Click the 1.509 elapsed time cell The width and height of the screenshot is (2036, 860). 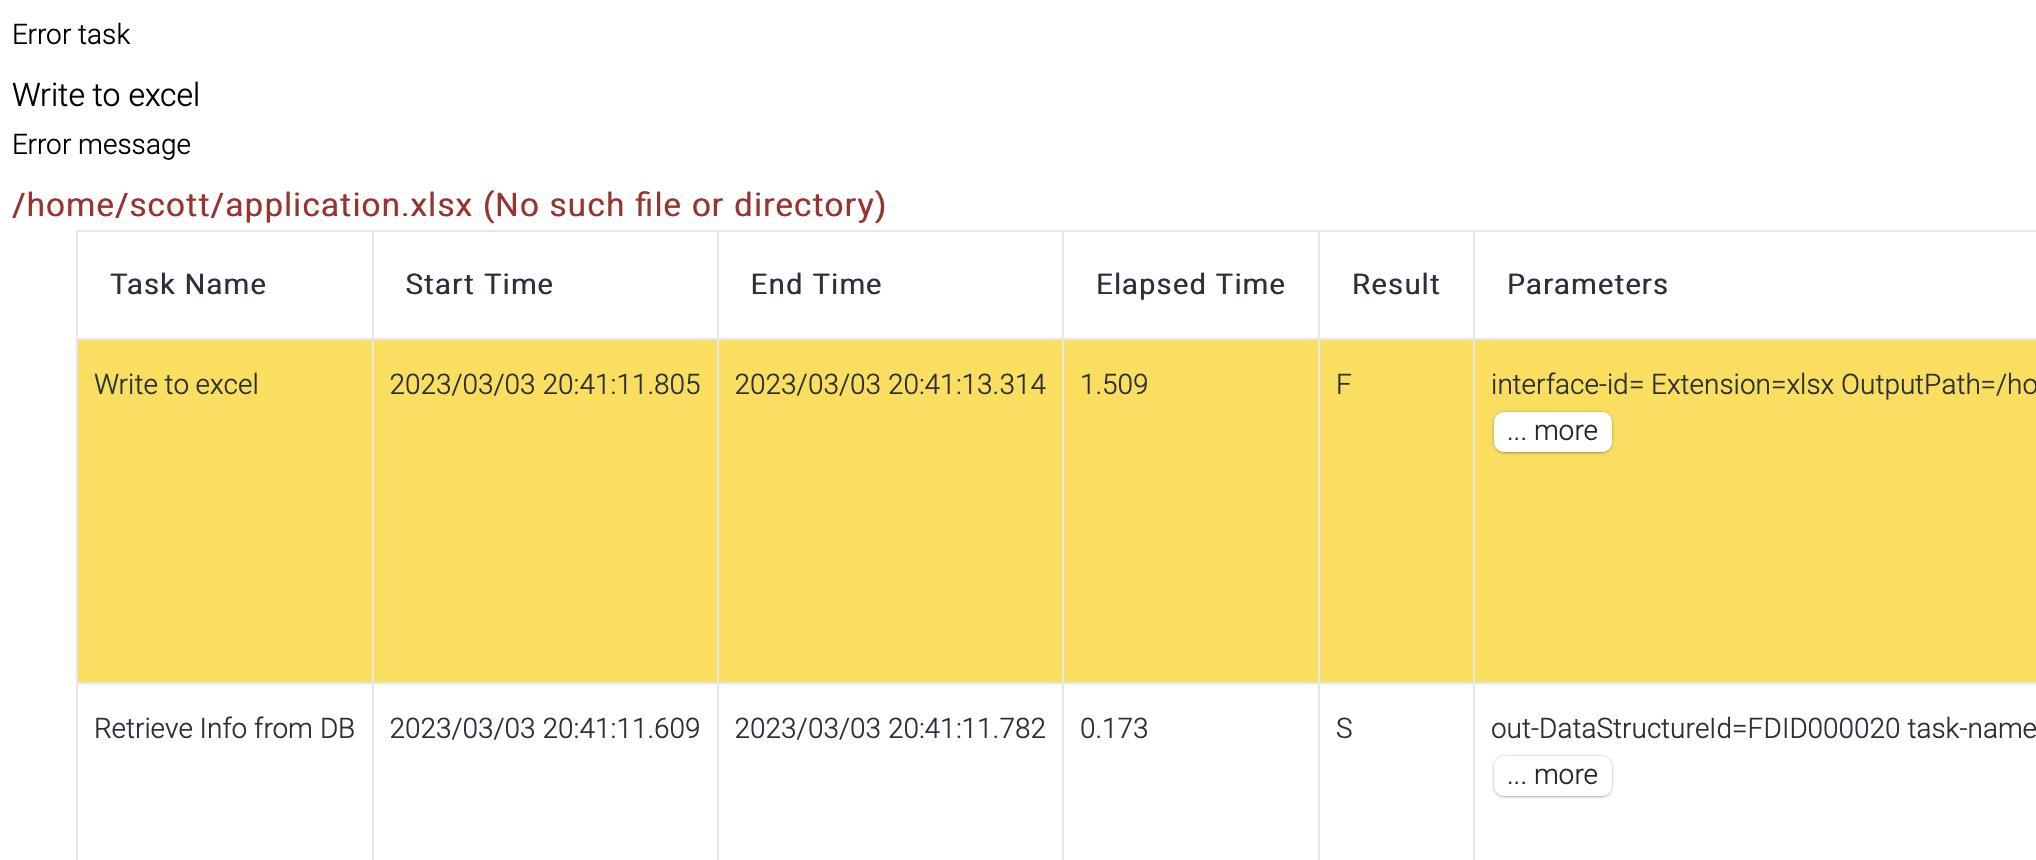(1114, 385)
